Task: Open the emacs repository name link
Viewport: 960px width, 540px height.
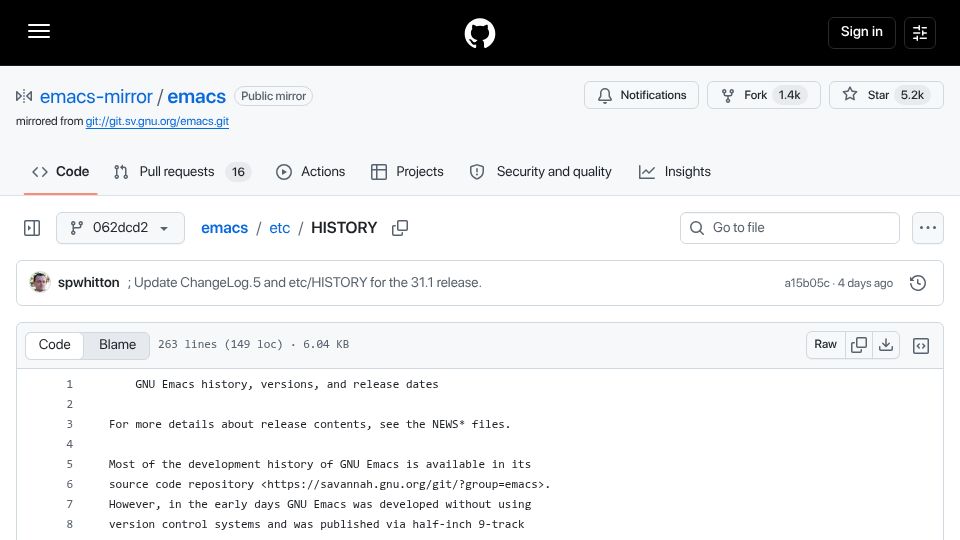Action: click(x=197, y=96)
